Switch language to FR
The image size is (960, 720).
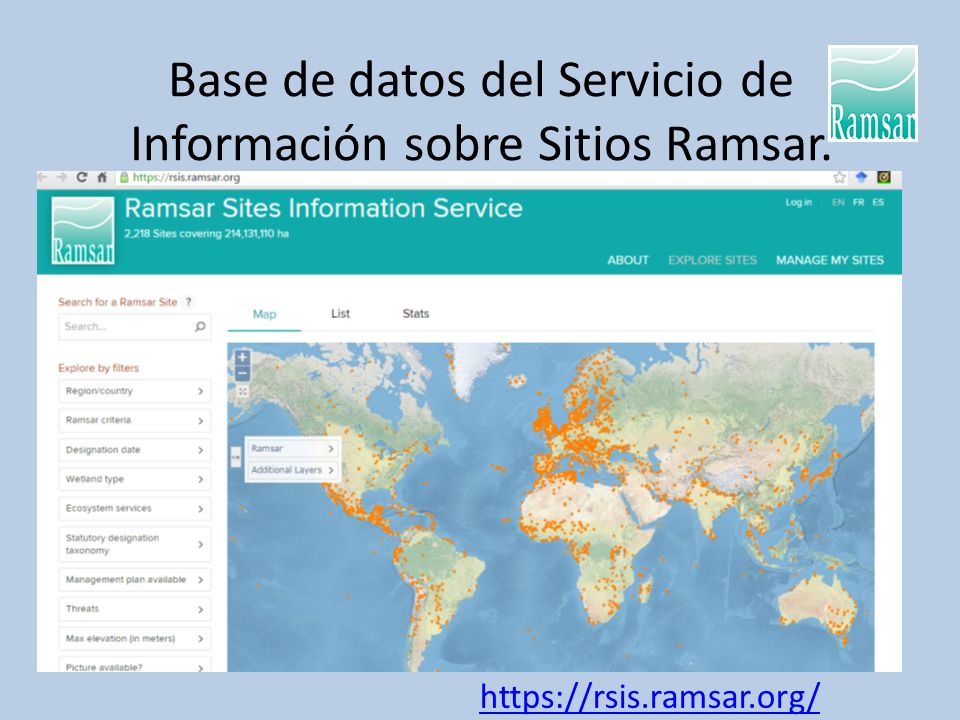click(858, 203)
